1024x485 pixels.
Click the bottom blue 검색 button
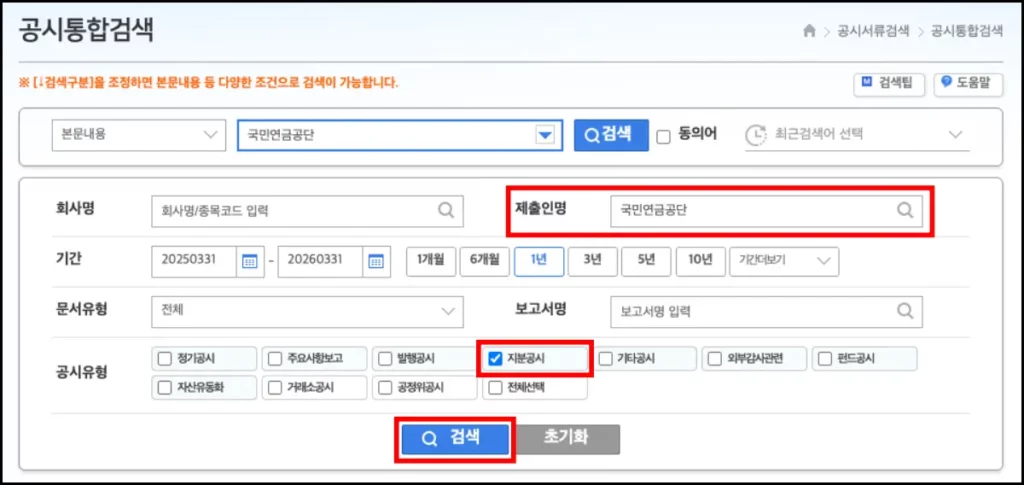[455, 439]
